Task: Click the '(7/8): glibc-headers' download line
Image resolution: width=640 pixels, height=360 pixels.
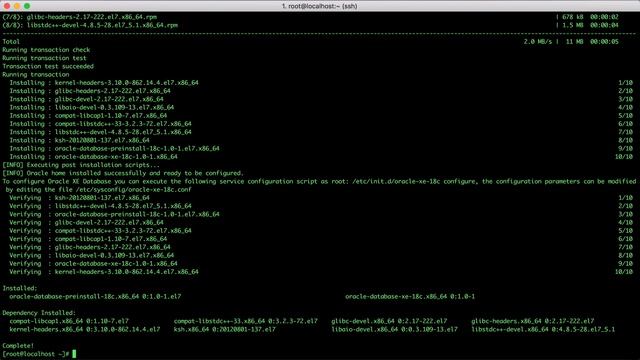Action: (80, 17)
